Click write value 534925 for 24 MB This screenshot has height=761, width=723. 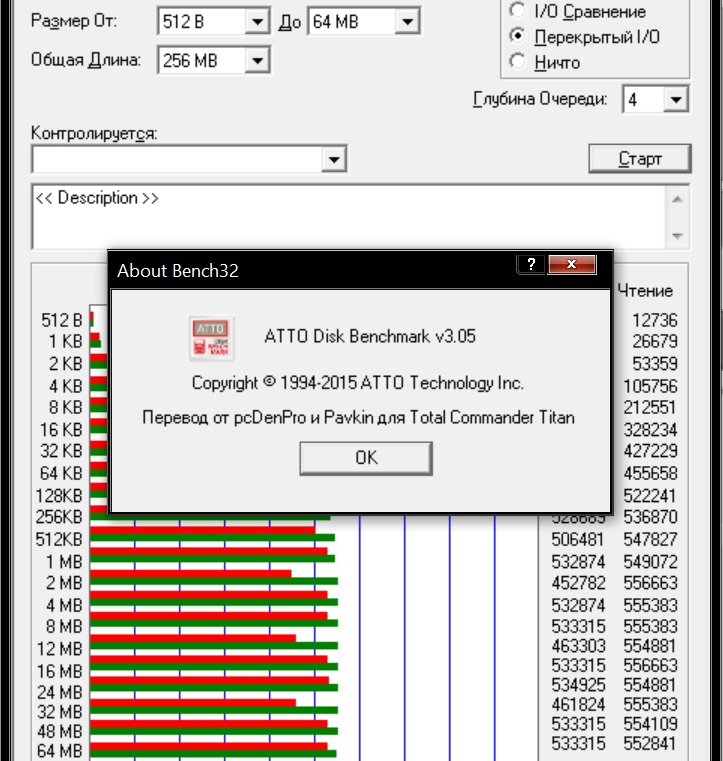tap(578, 685)
